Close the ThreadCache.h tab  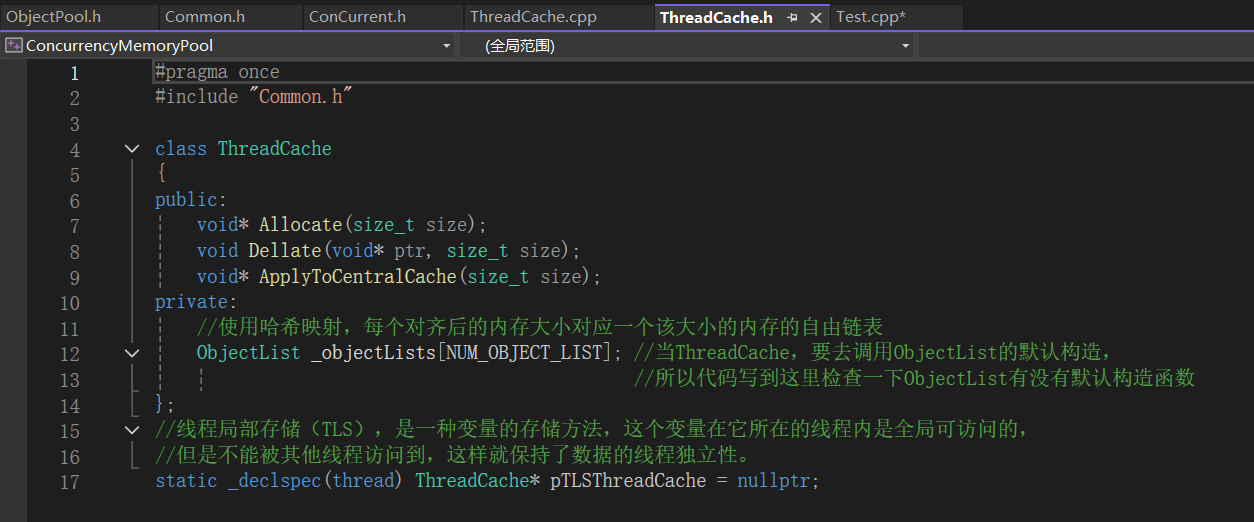(816, 18)
